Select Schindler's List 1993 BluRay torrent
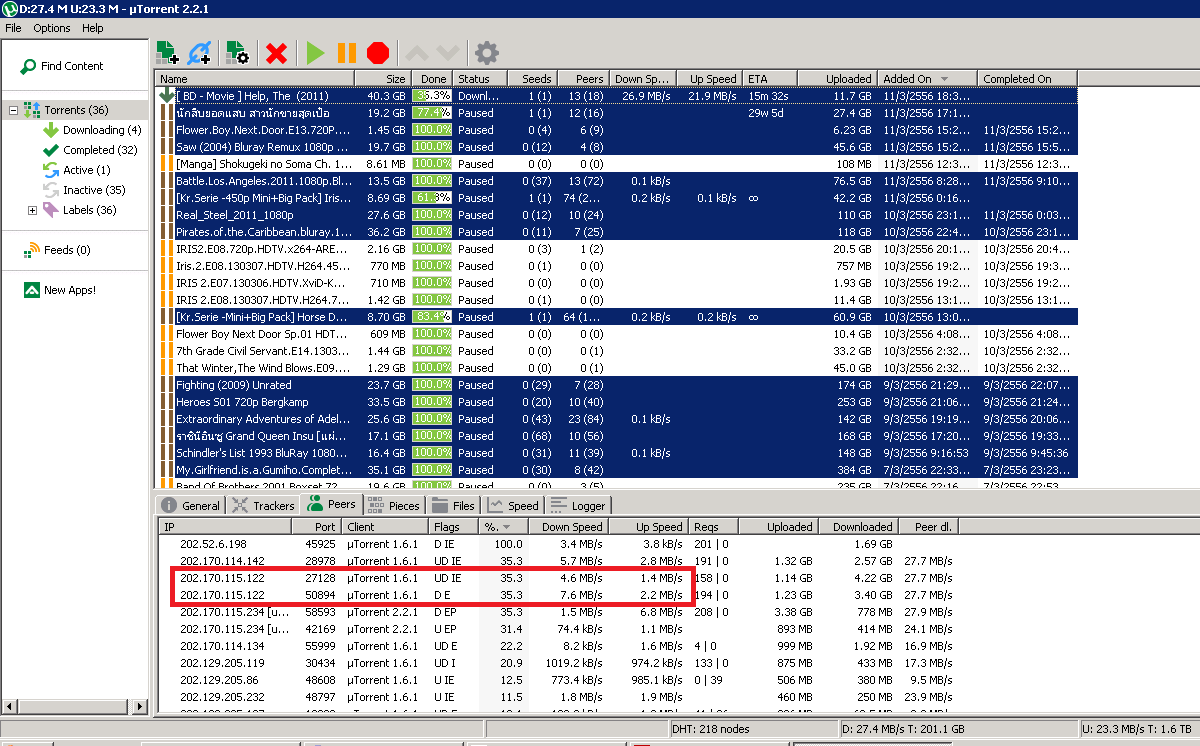The width and height of the screenshot is (1200, 746). pos(616,453)
